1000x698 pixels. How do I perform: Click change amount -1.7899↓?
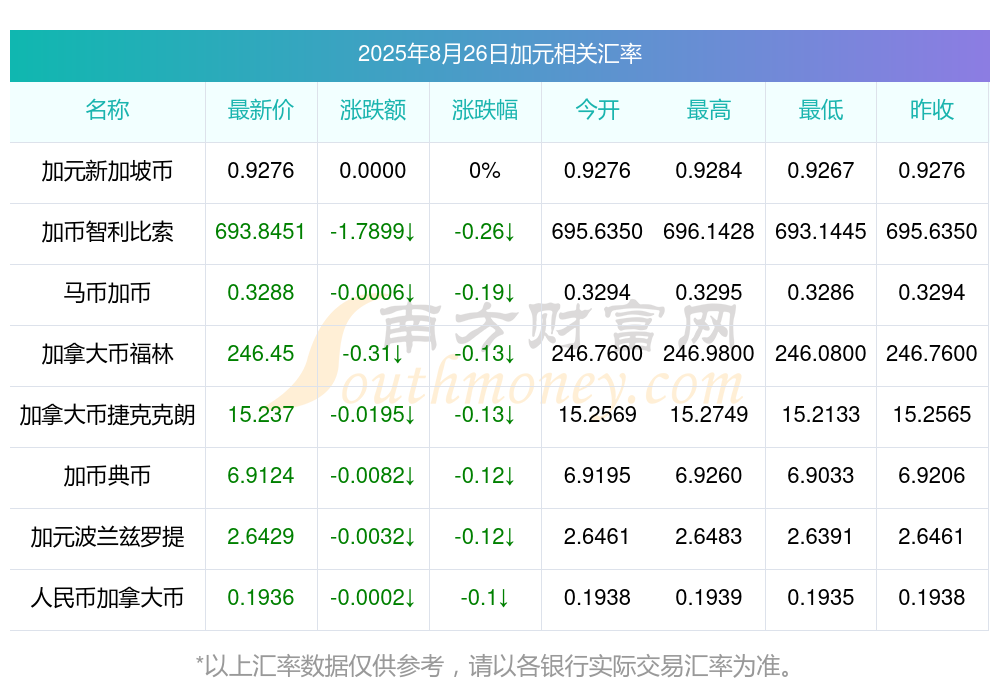coord(372,232)
